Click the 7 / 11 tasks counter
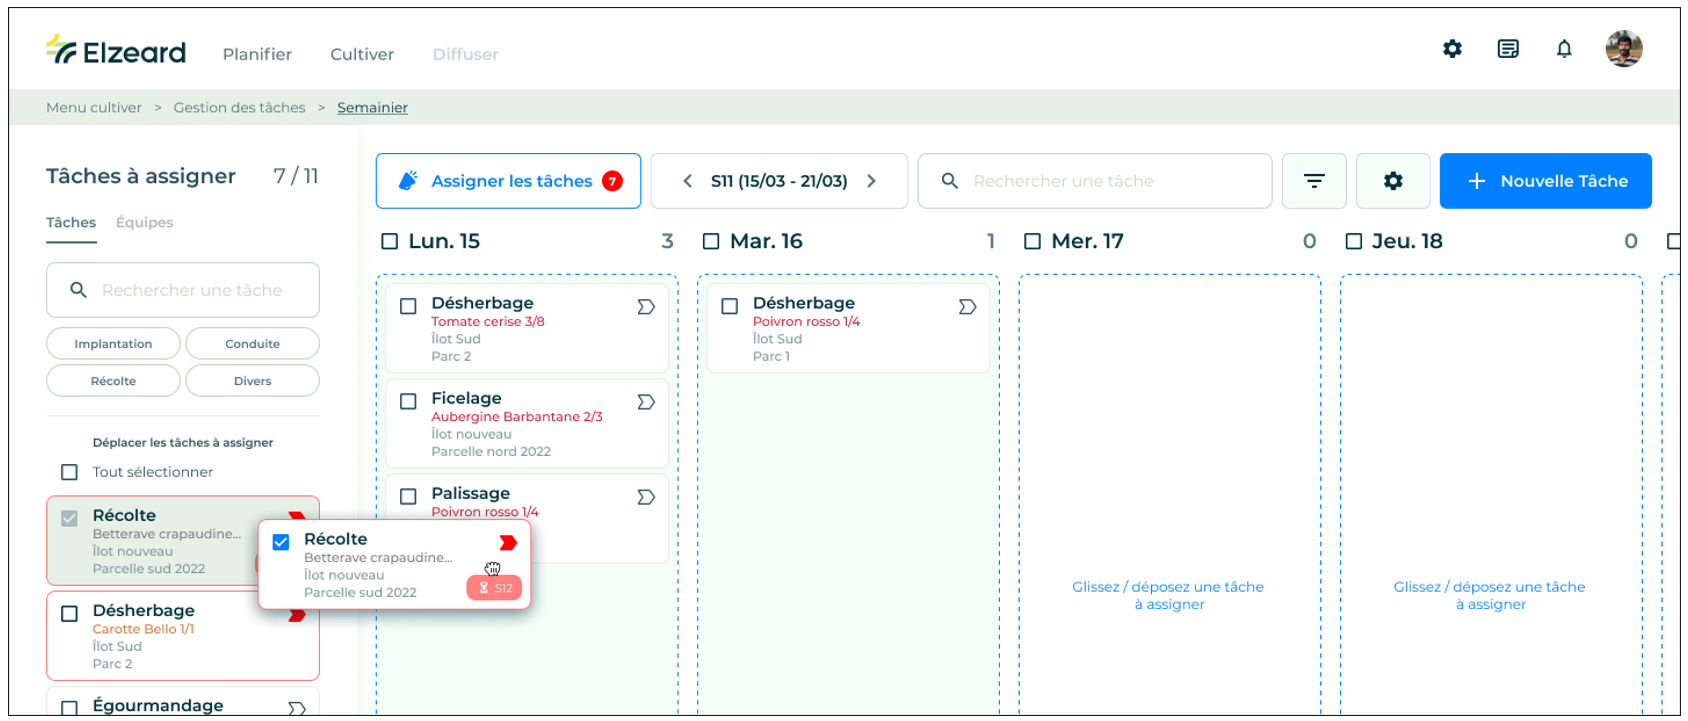1688x721 pixels. click(296, 176)
